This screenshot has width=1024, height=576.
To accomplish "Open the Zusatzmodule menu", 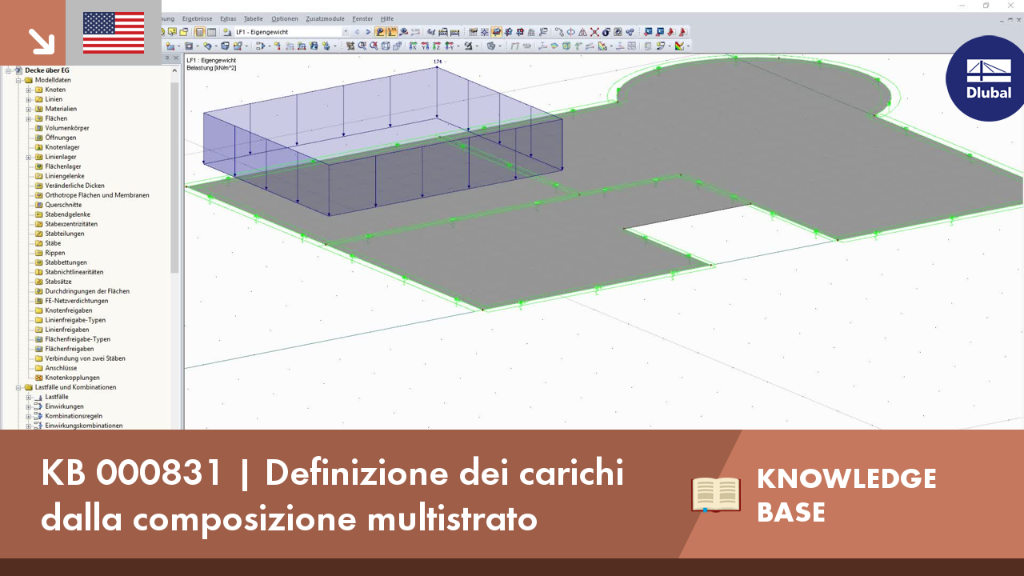I will (325, 19).
